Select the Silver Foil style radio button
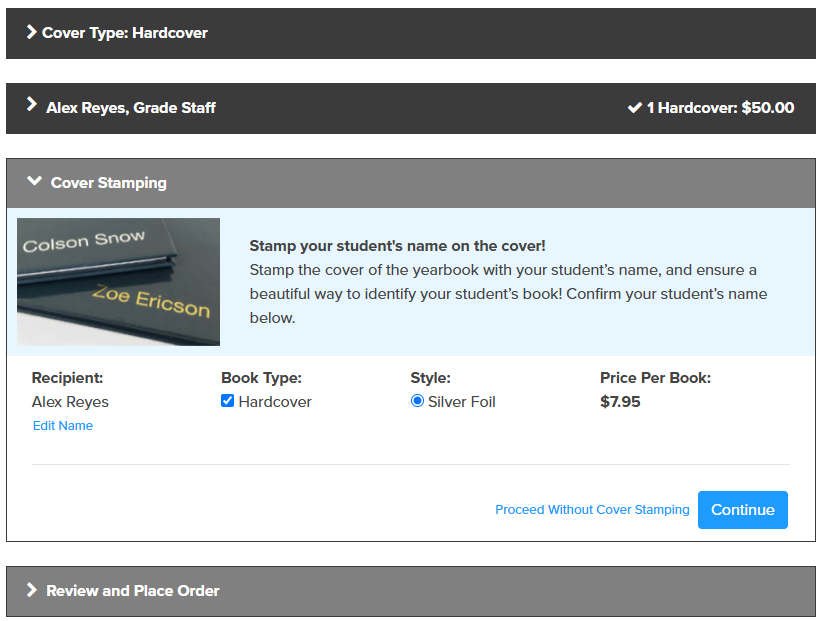Image resolution: width=822 pixels, height=621 pixels. pos(417,401)
